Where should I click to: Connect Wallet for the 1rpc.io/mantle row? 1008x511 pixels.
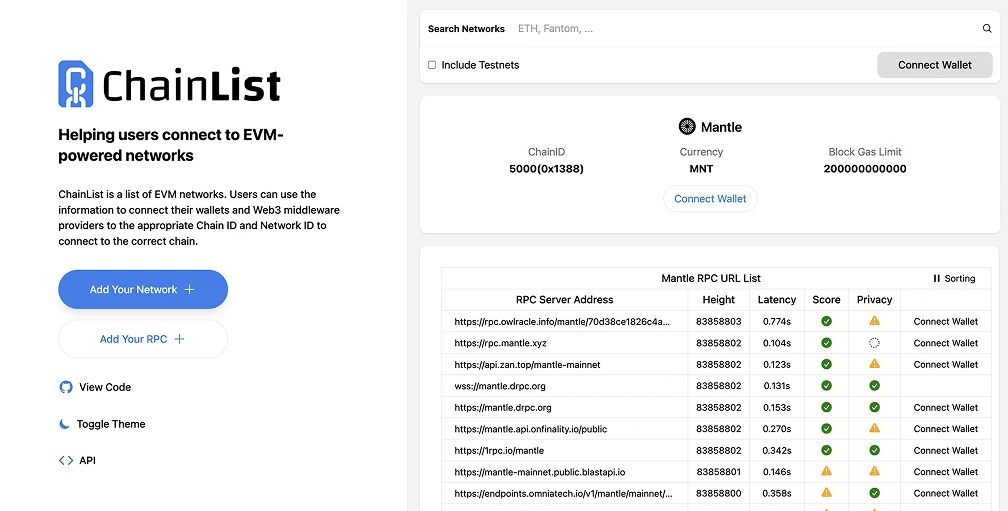point(946,451)
